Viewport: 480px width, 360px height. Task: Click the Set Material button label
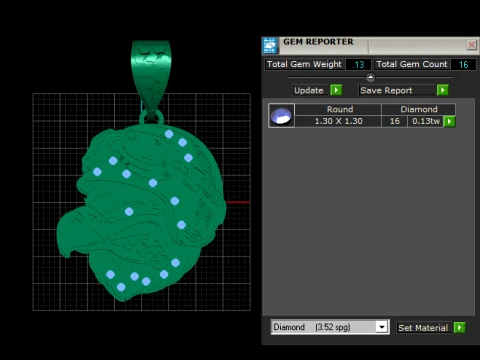423,328
